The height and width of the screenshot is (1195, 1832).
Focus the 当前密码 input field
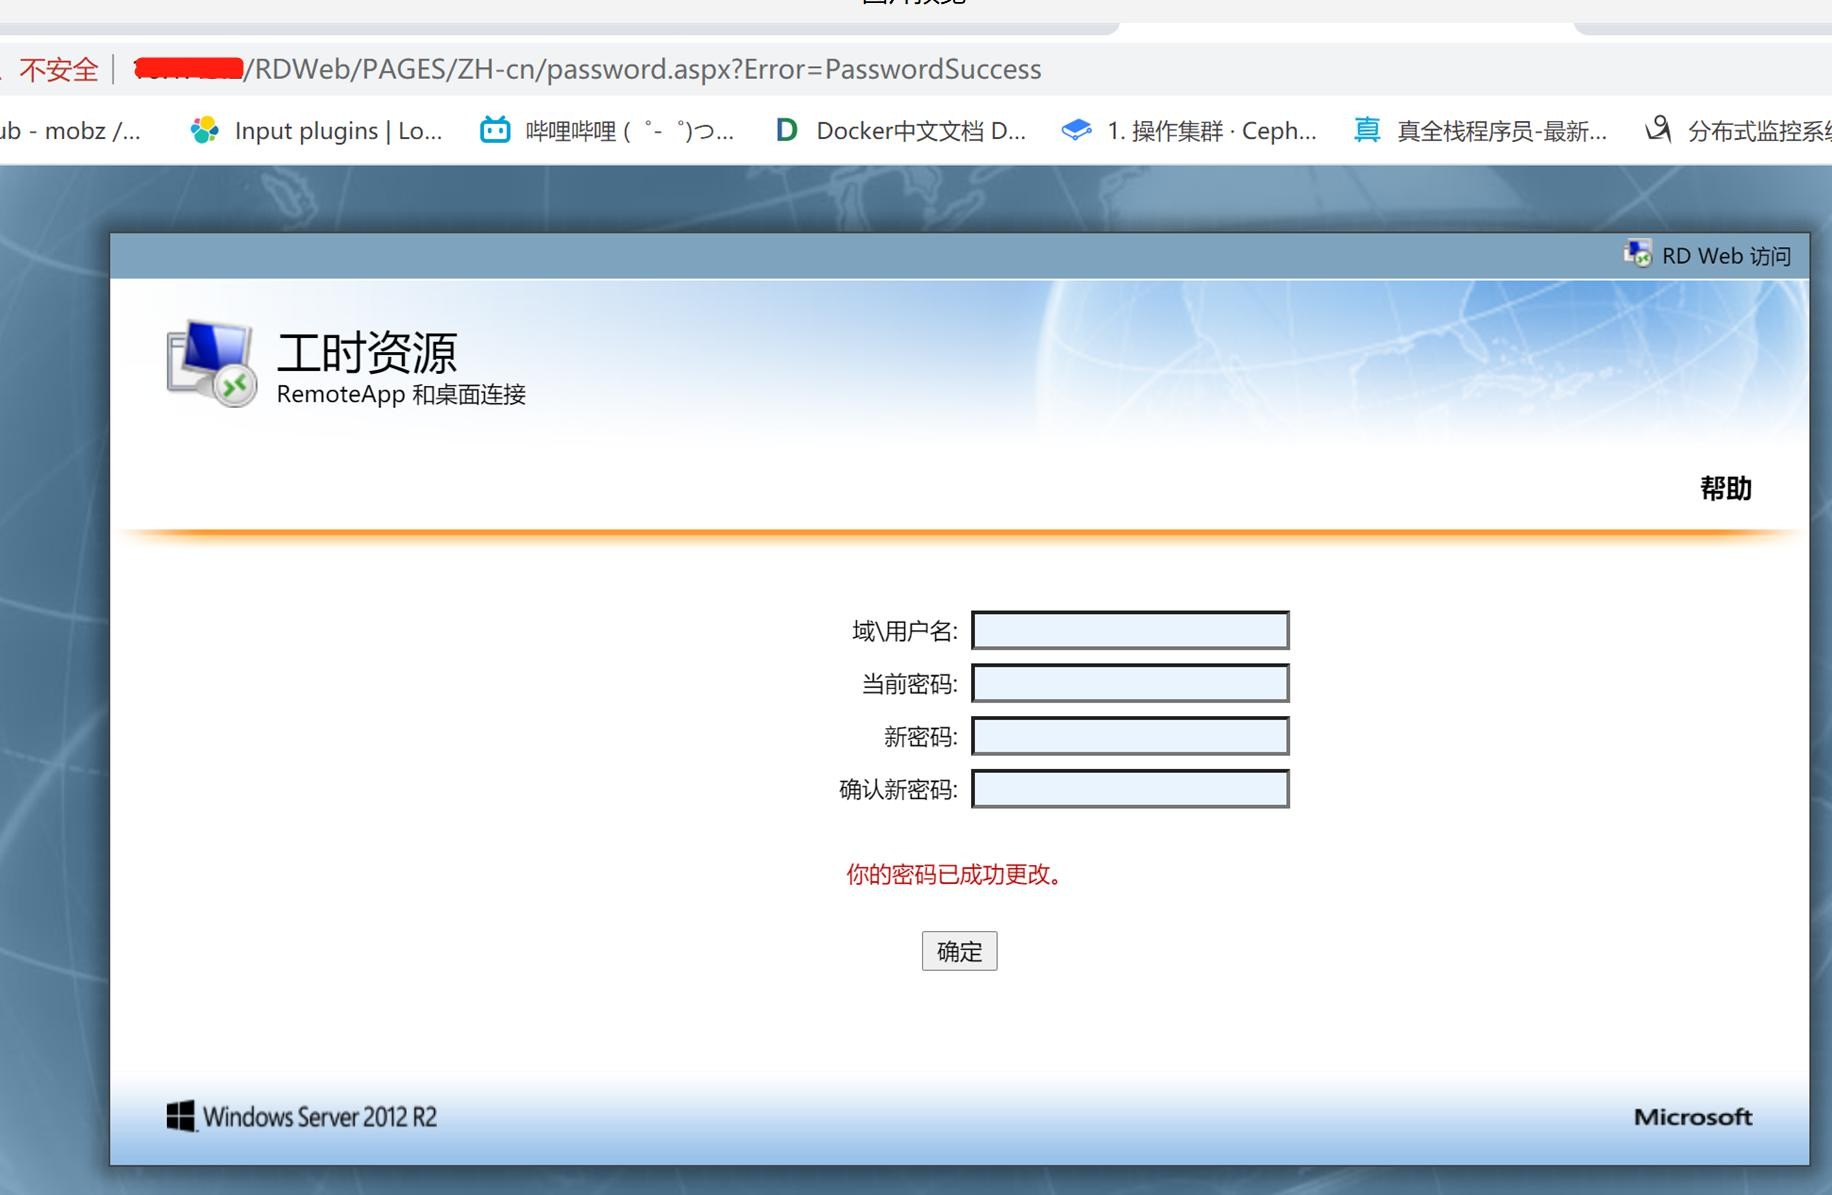pos(1130,684)
